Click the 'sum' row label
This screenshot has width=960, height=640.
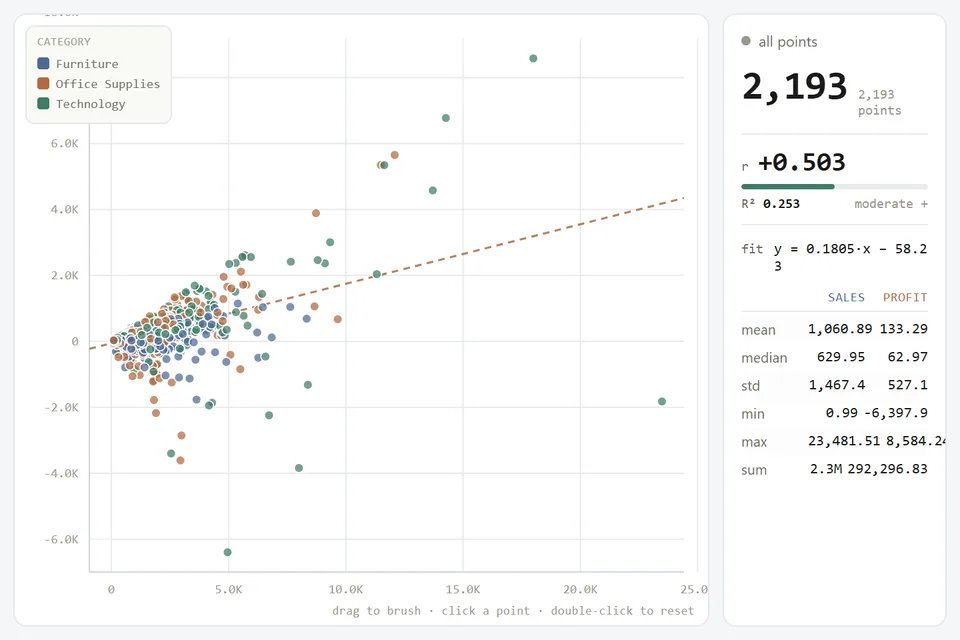point(754,470)
